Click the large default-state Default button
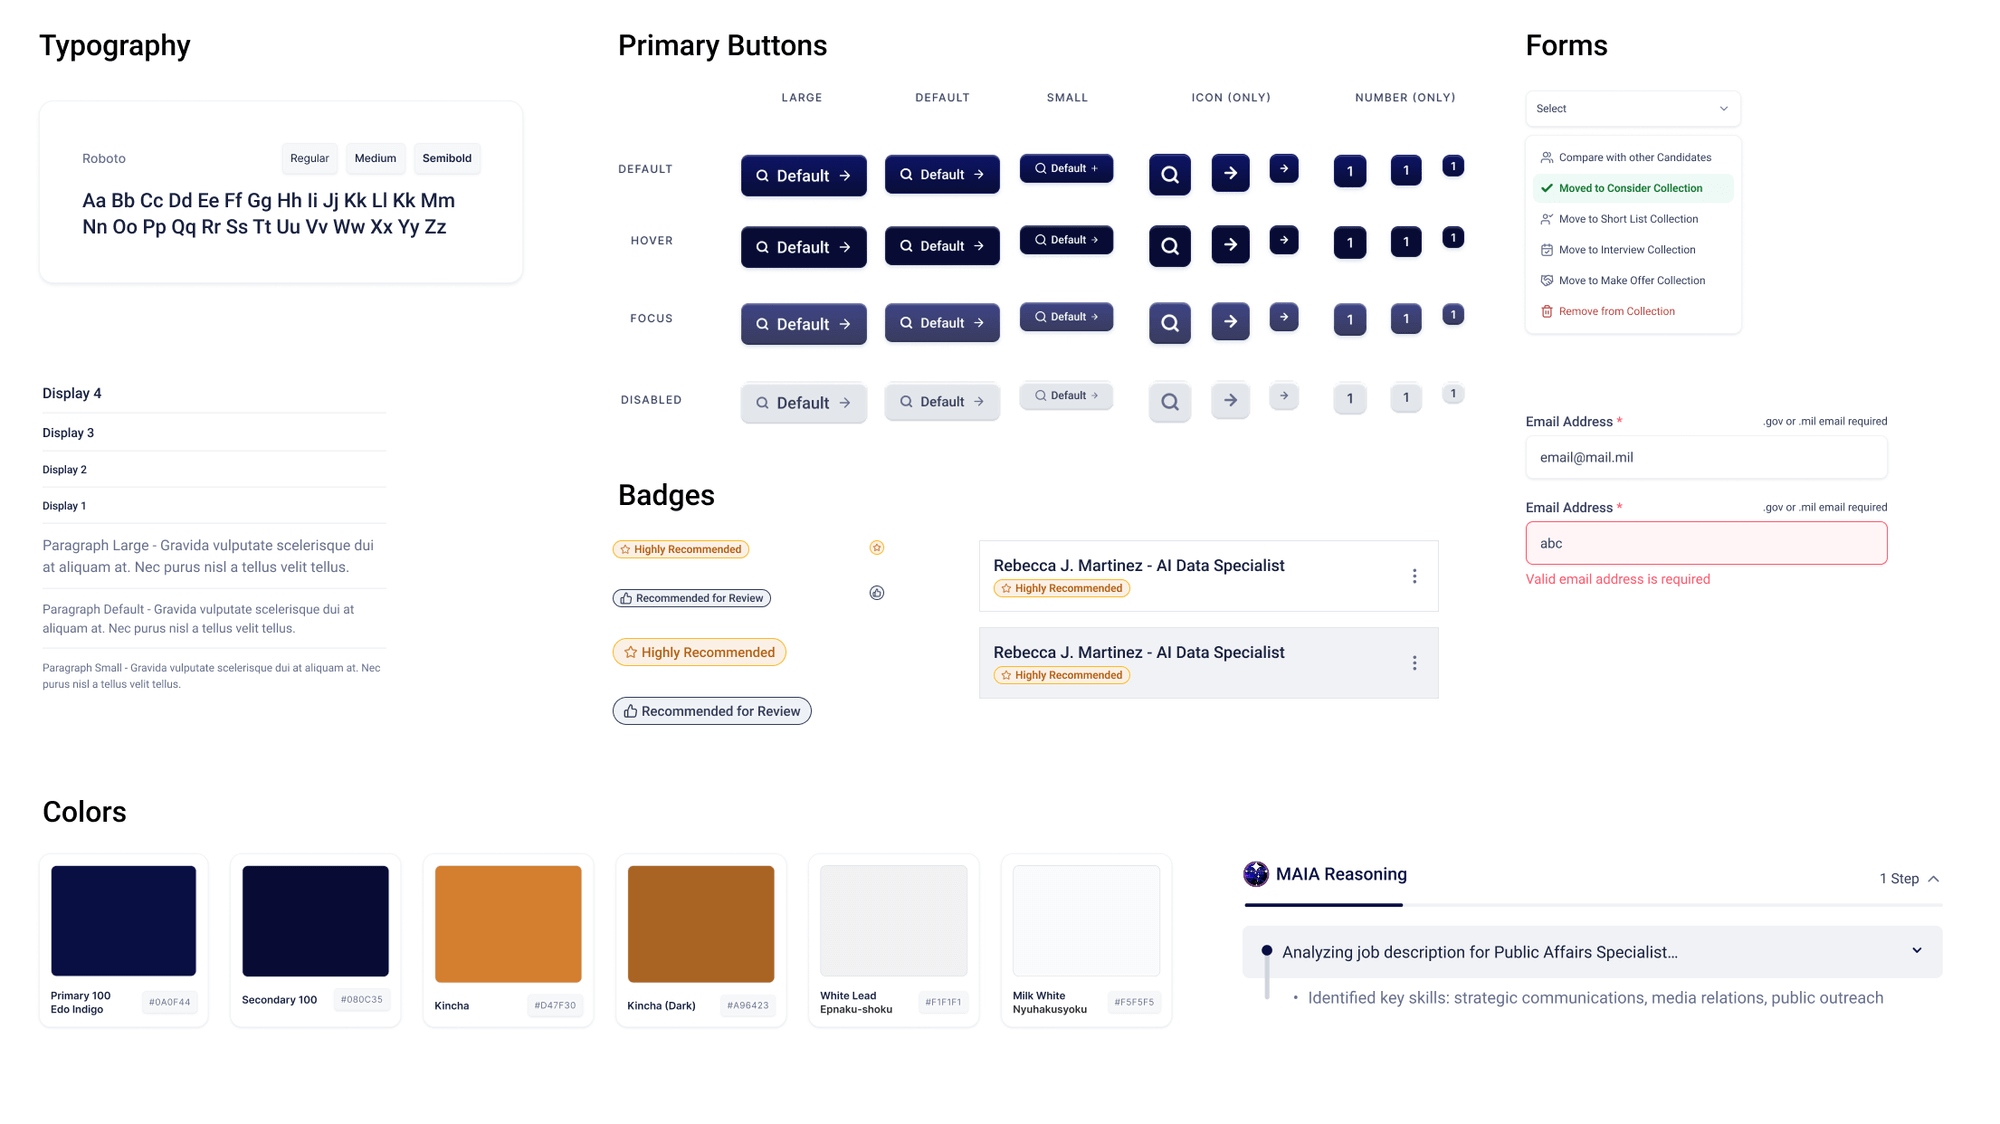This screenshot has width=2000, height=1124. (x=803, y=176)
